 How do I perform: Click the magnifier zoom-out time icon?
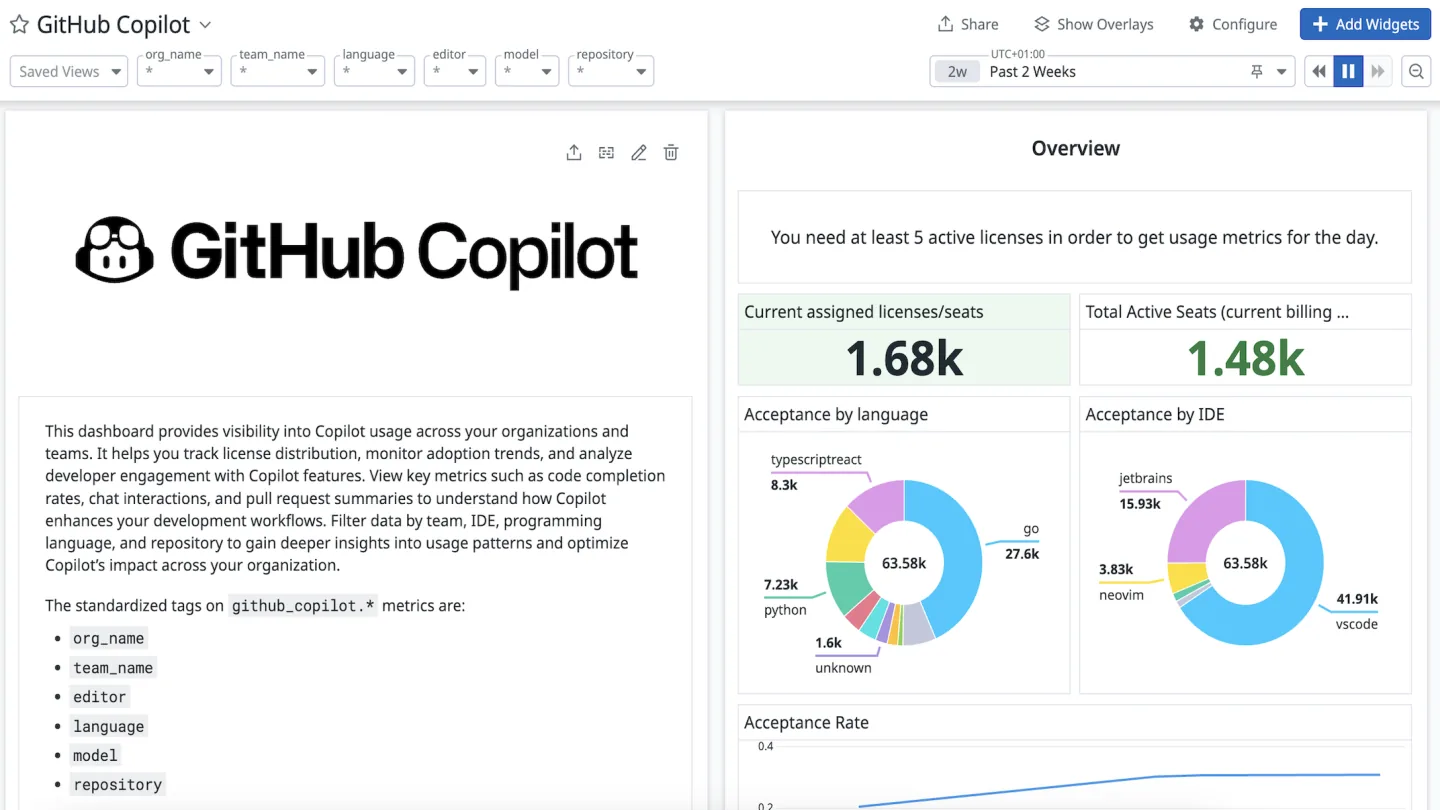(x=1416, y=71)
